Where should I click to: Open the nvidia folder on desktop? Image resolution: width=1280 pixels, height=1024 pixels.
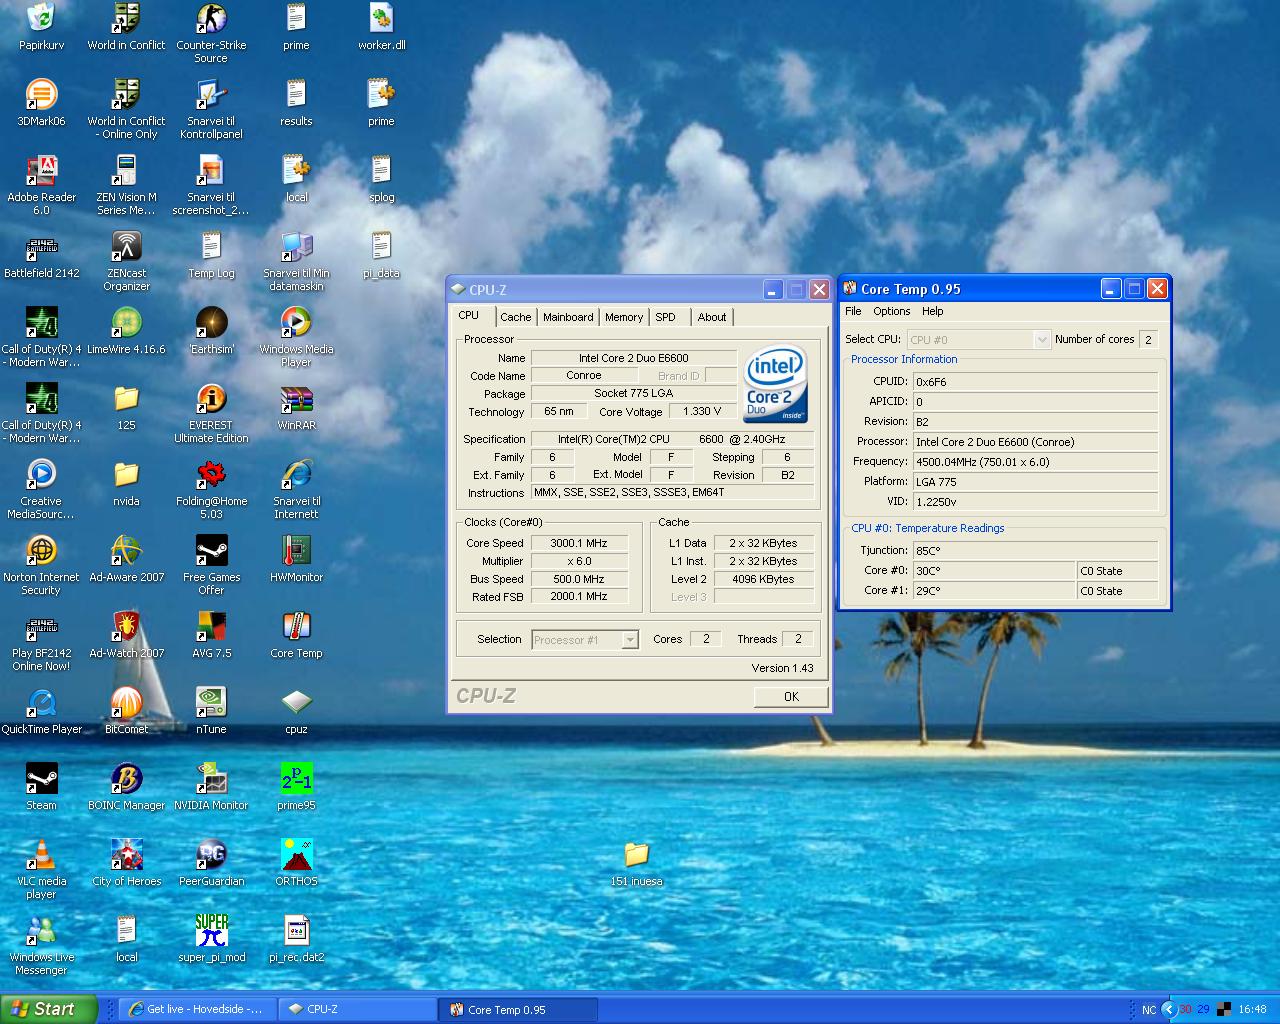tap(126, 474)
